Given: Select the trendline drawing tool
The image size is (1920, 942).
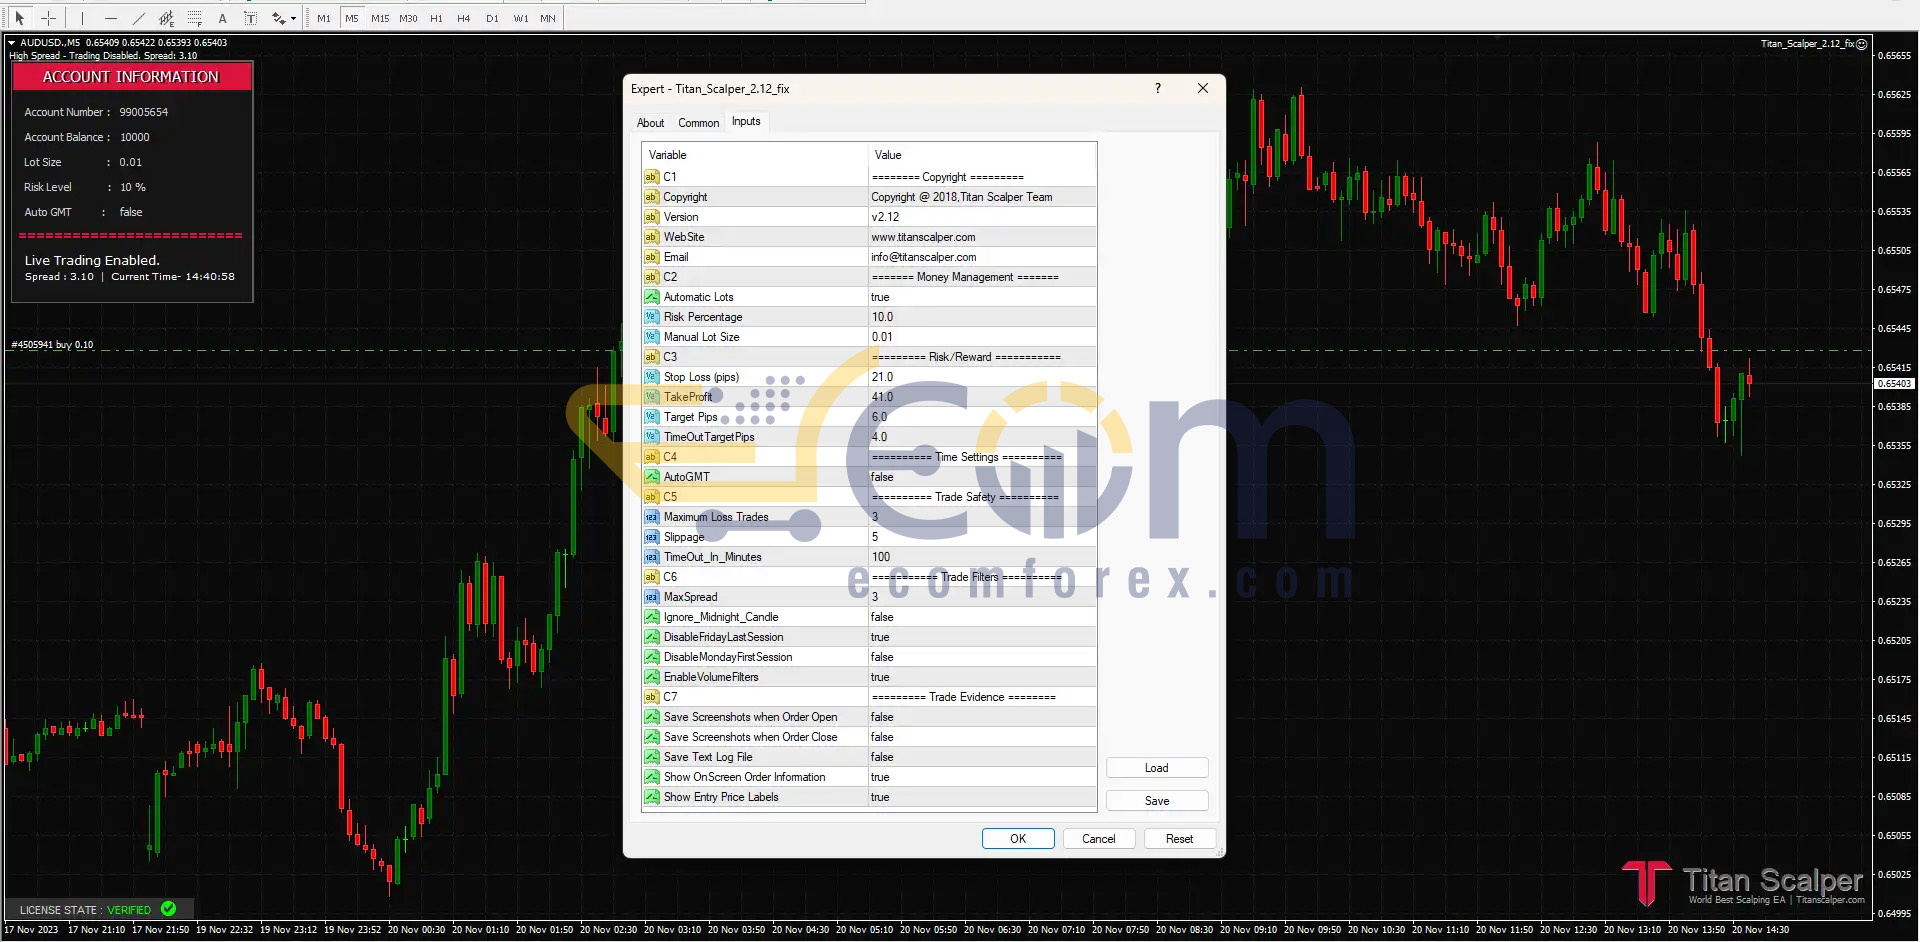Looking at the screenshot, I should click(x=138, y=18).
